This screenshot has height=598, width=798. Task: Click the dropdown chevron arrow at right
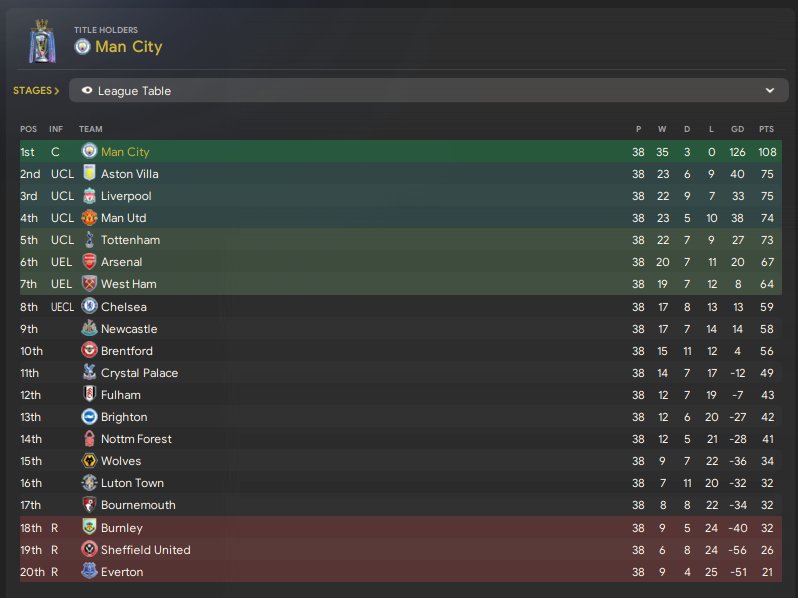770,91
